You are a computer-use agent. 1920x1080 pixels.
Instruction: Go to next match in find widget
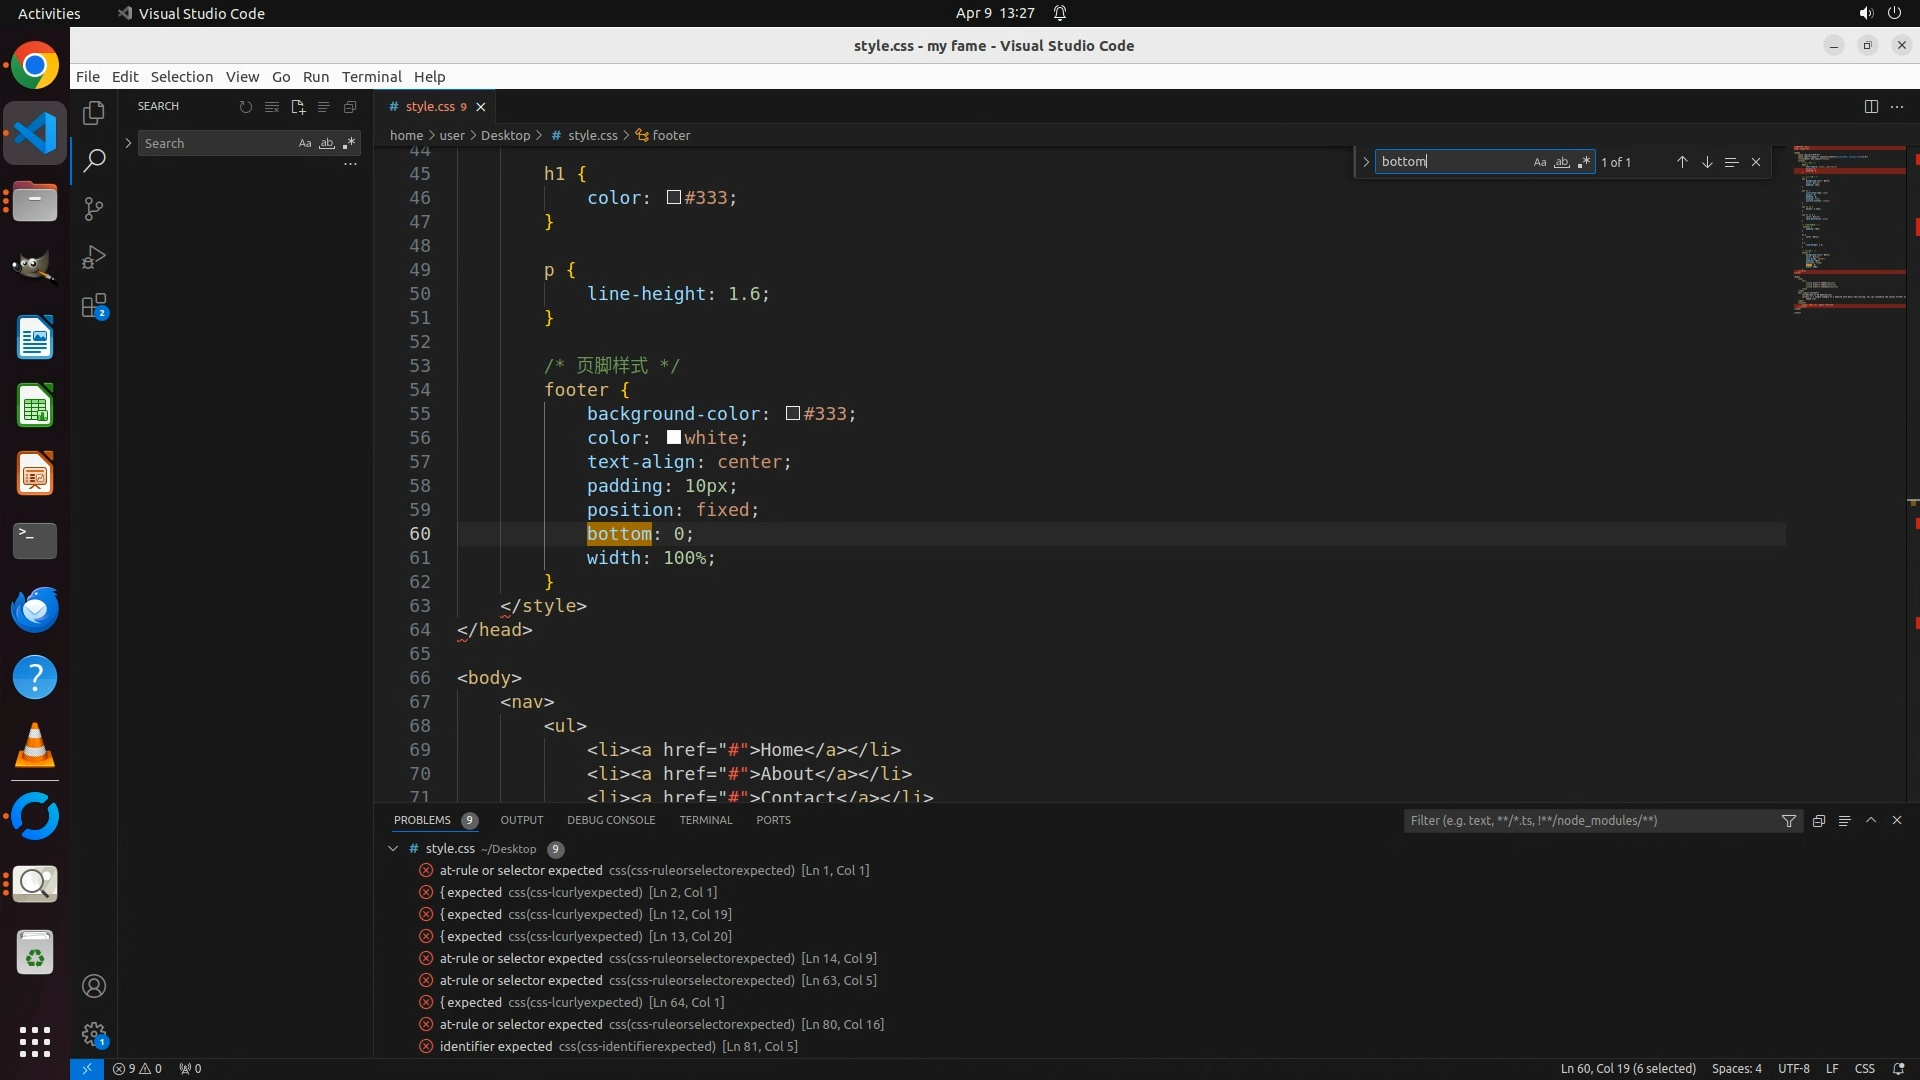[1707, 162]
